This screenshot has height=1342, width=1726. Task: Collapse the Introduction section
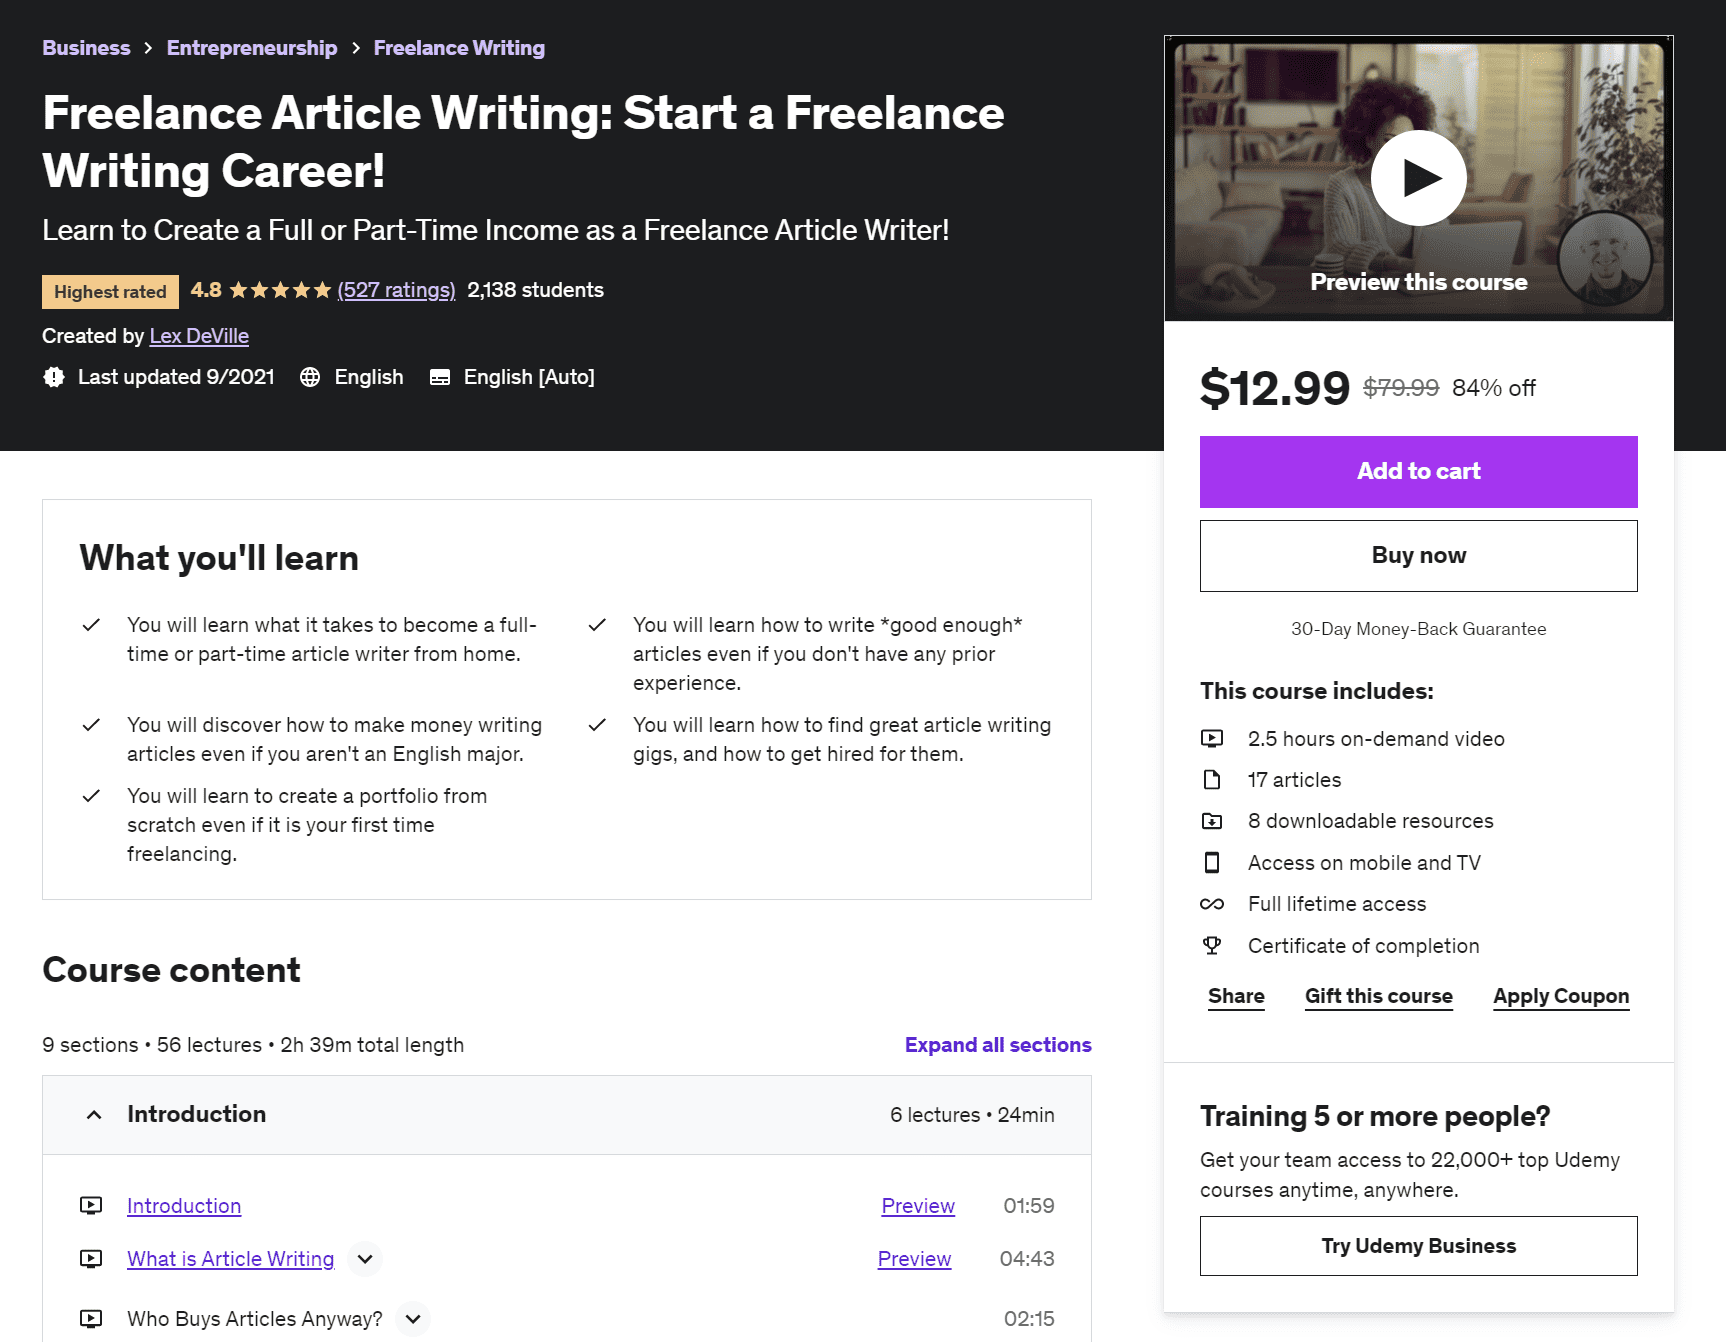(x=93, y=1114)
